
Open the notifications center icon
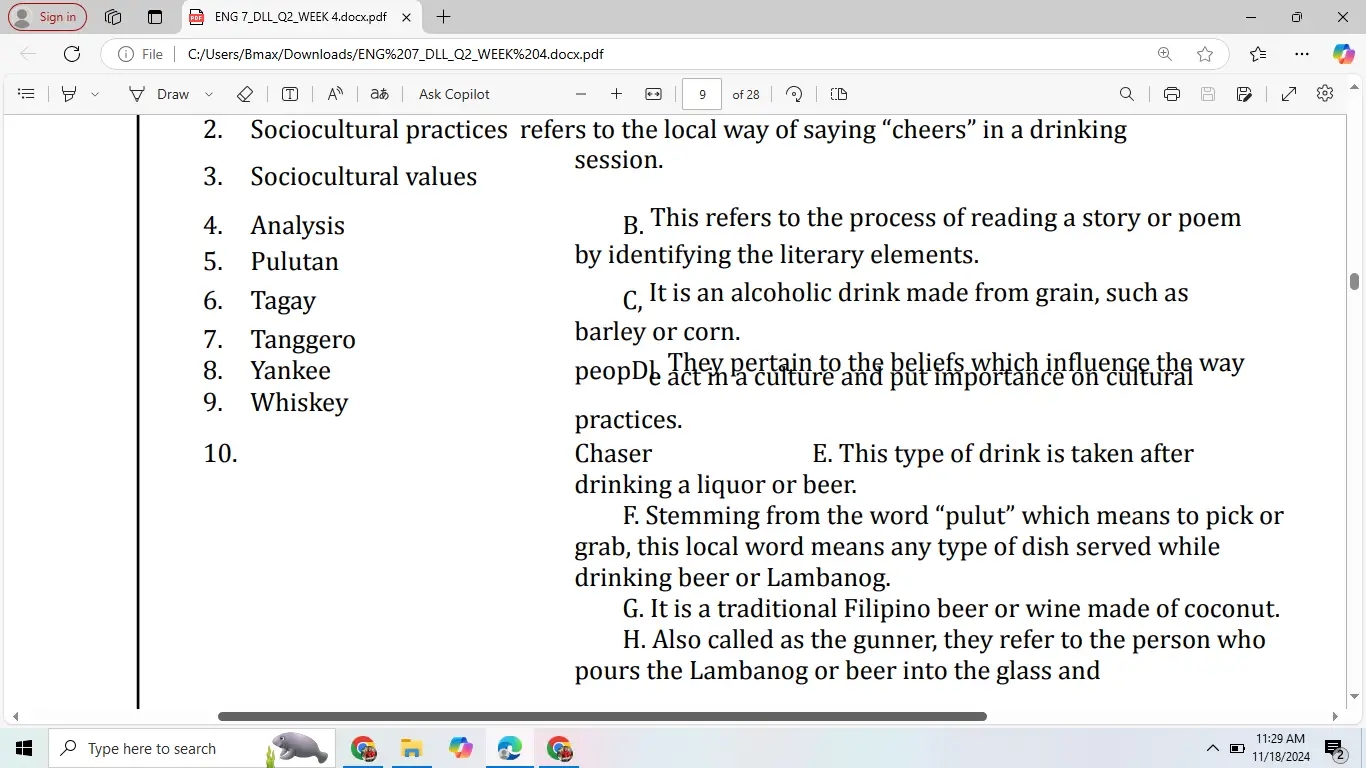1335,748
